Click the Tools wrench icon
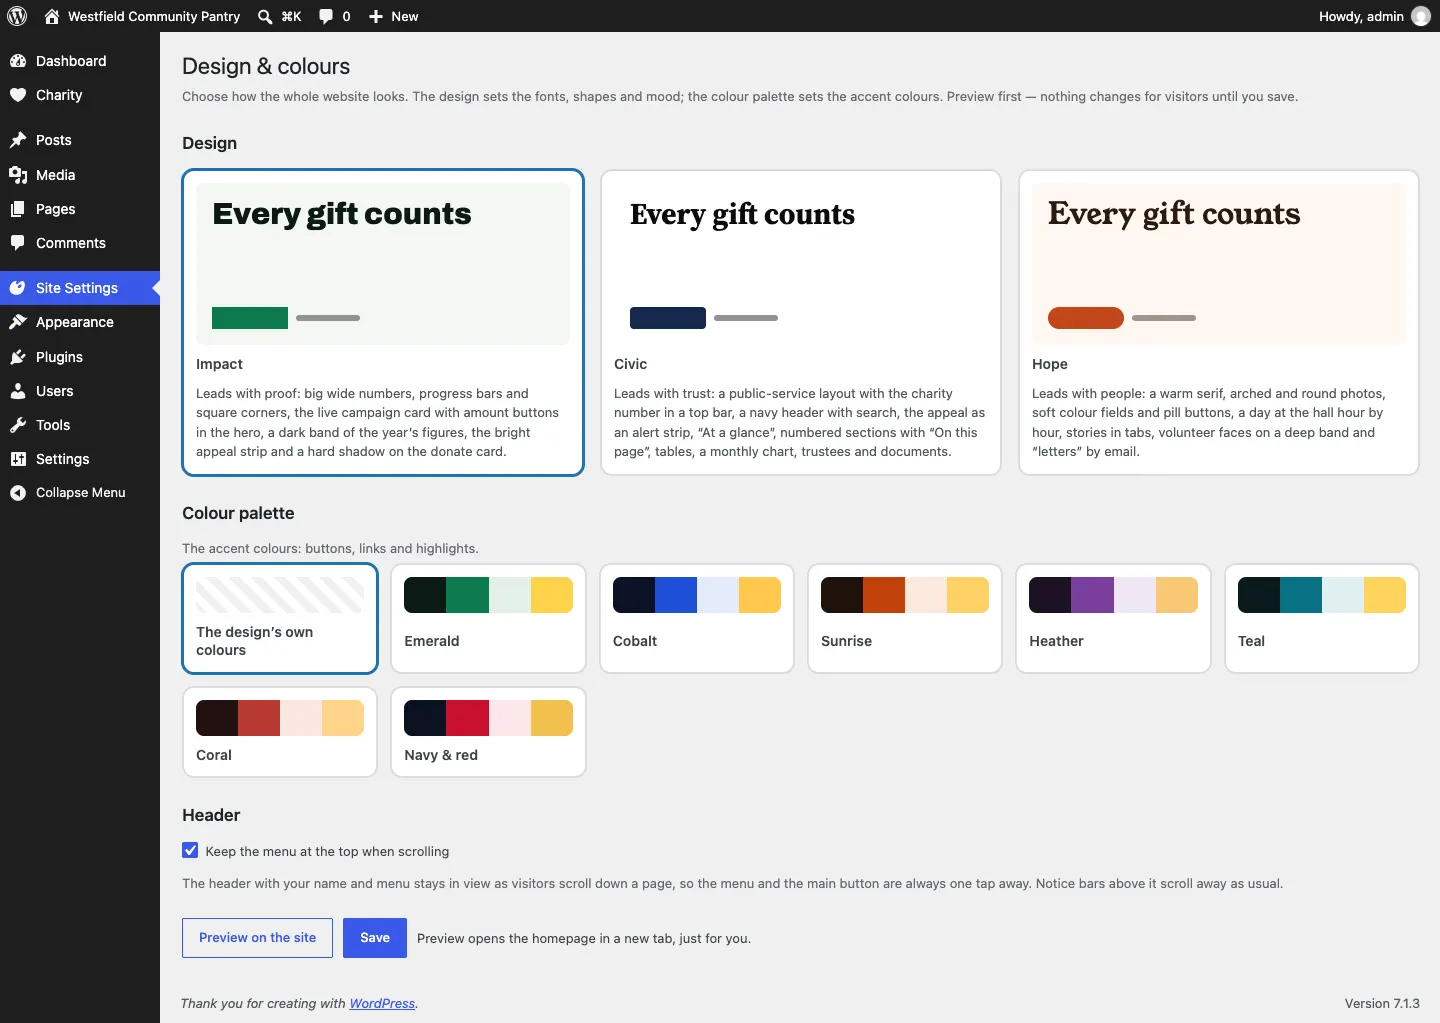1440x1023 pixels. (x=18, y=425)
